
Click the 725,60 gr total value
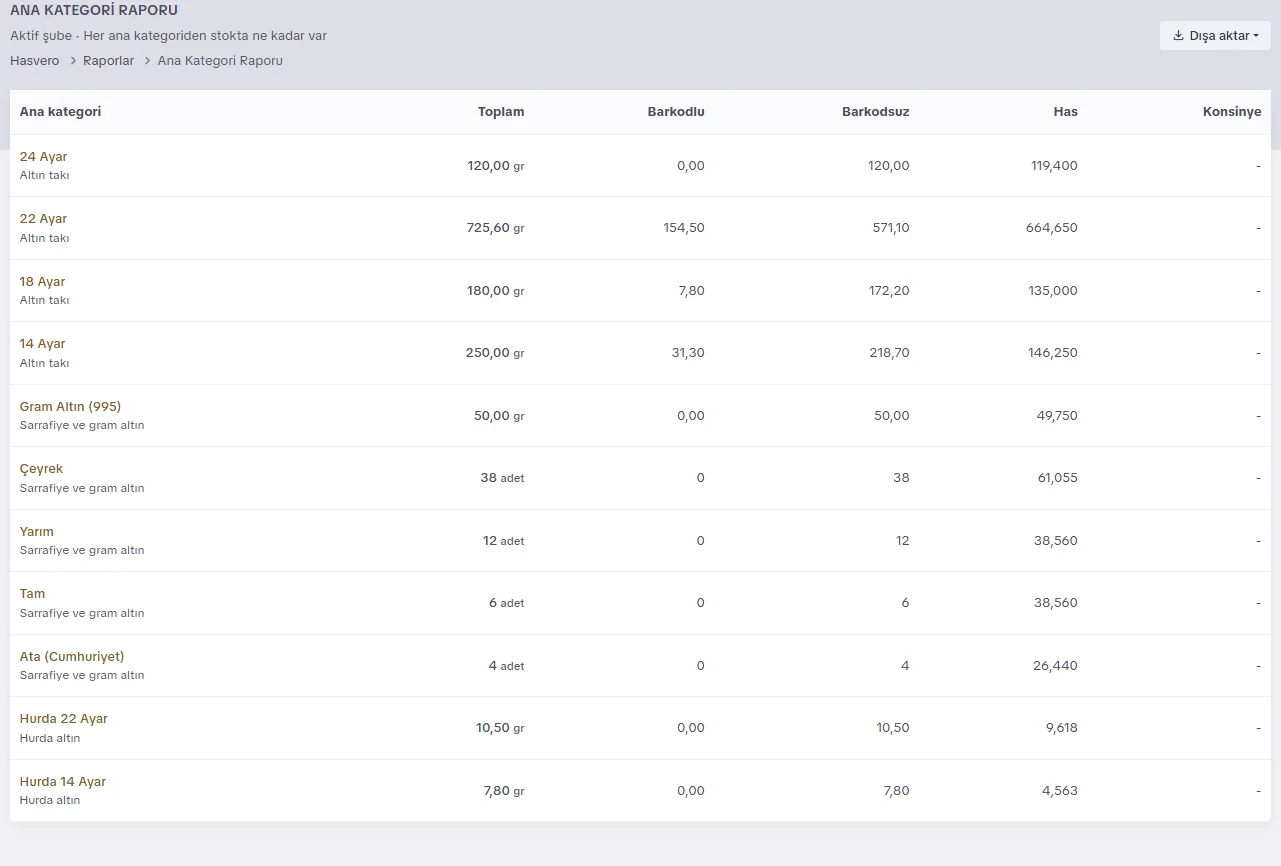pos(496,228)
